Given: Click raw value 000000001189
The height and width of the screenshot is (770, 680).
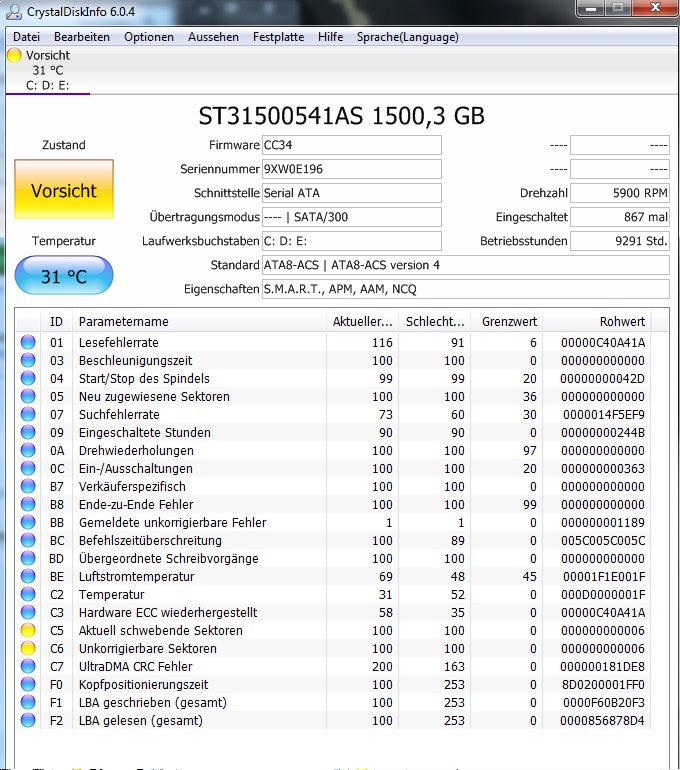Looking at the screenshot, I should (603, 522).
